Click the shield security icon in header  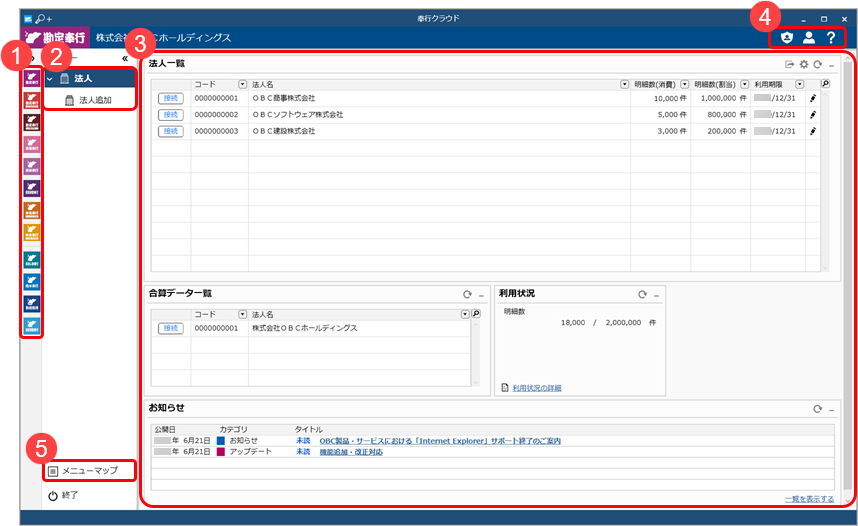(x=787, y=37)
